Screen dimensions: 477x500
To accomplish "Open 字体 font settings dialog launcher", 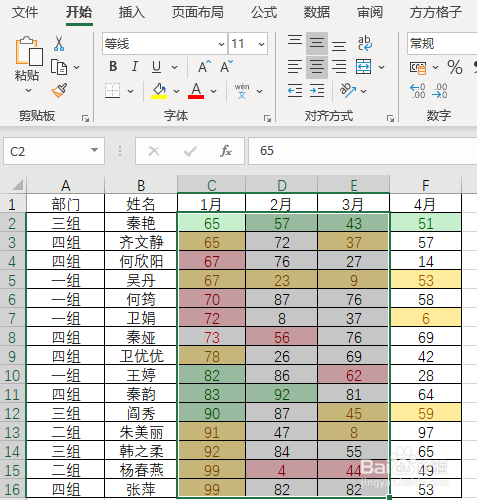I will point(267,118).
